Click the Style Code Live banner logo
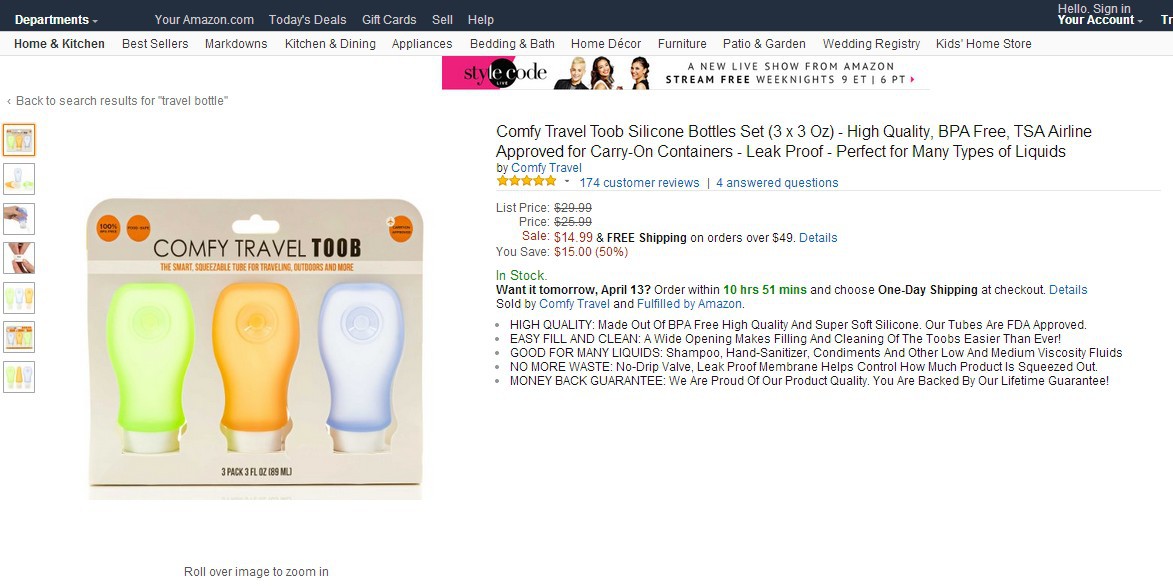This screenshot has width=1173, height=586. (493, 73)
